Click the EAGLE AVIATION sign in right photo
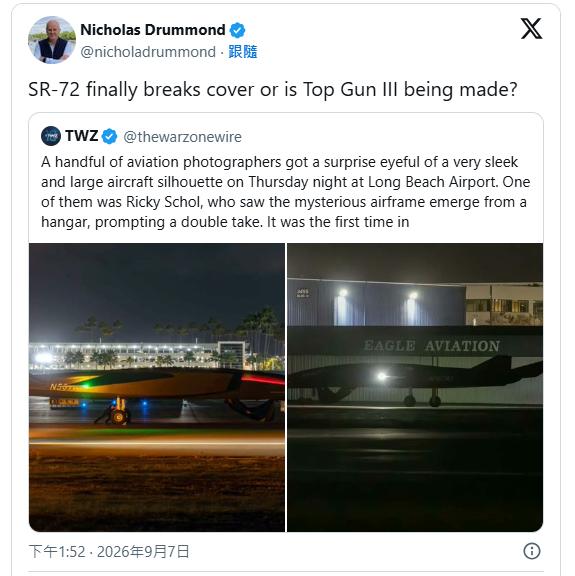Screen dimensions: 575x576 pyautogui.click(x=432, y=346)
